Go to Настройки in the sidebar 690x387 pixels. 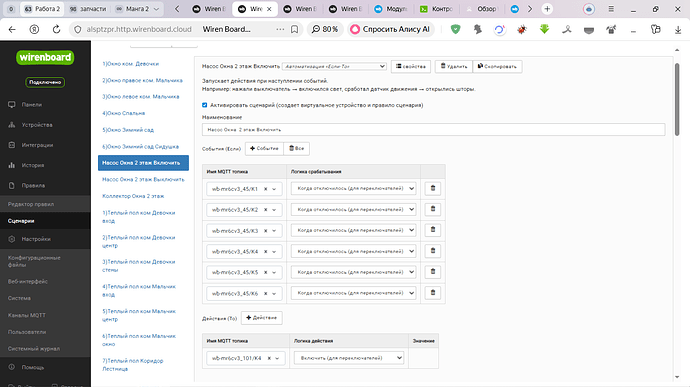coord(36,239)
